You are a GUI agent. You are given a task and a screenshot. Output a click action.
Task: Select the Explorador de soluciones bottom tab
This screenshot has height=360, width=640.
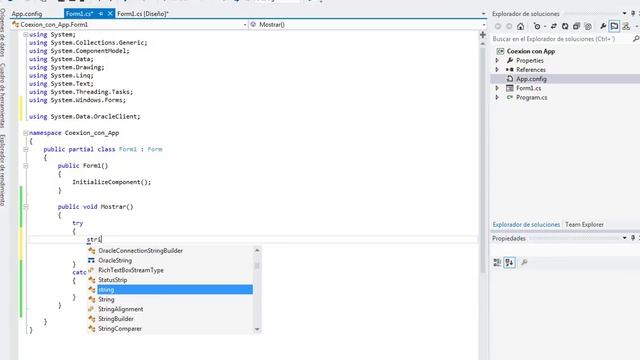(x=526, y=224)
